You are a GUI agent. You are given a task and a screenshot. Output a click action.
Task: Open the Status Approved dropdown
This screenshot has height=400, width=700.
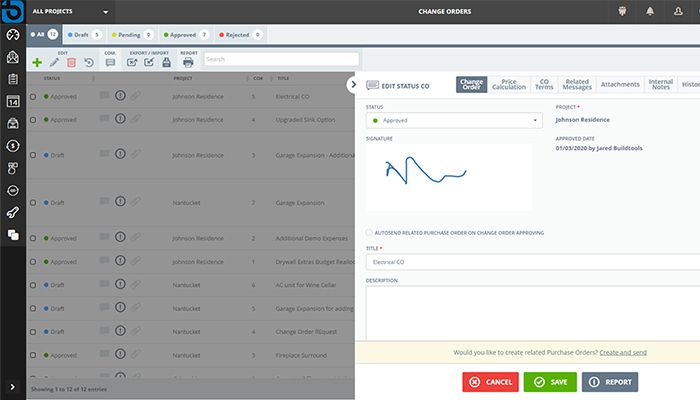point(454,120)
